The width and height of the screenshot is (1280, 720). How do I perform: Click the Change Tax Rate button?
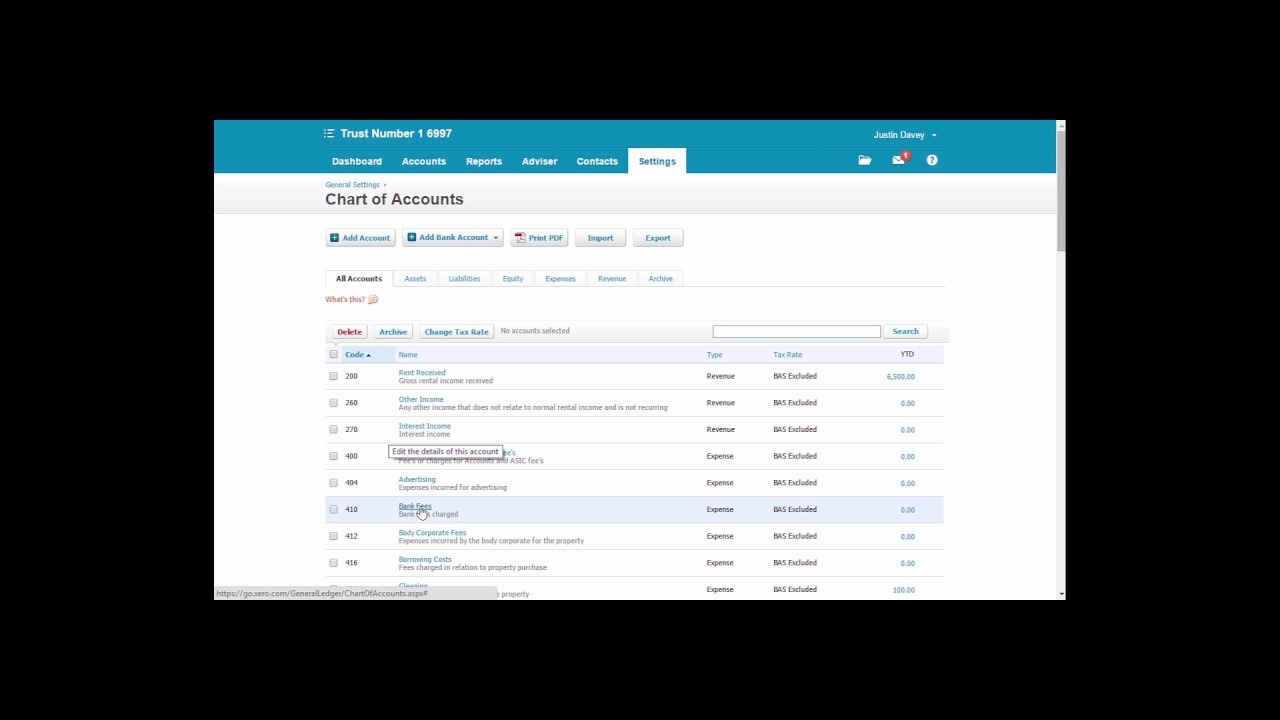457,332
